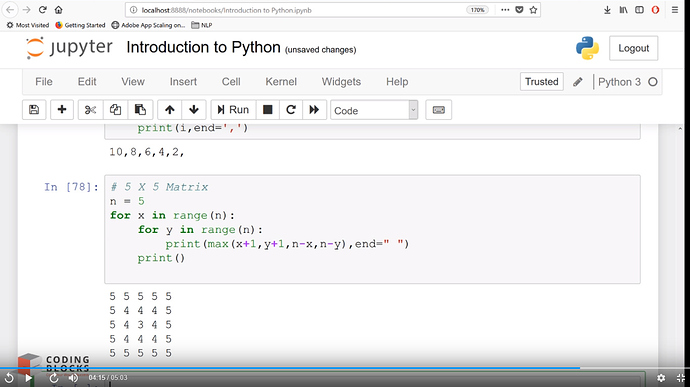Open the File menu
This screenshot has width=690, height=387.
point(44,82)
